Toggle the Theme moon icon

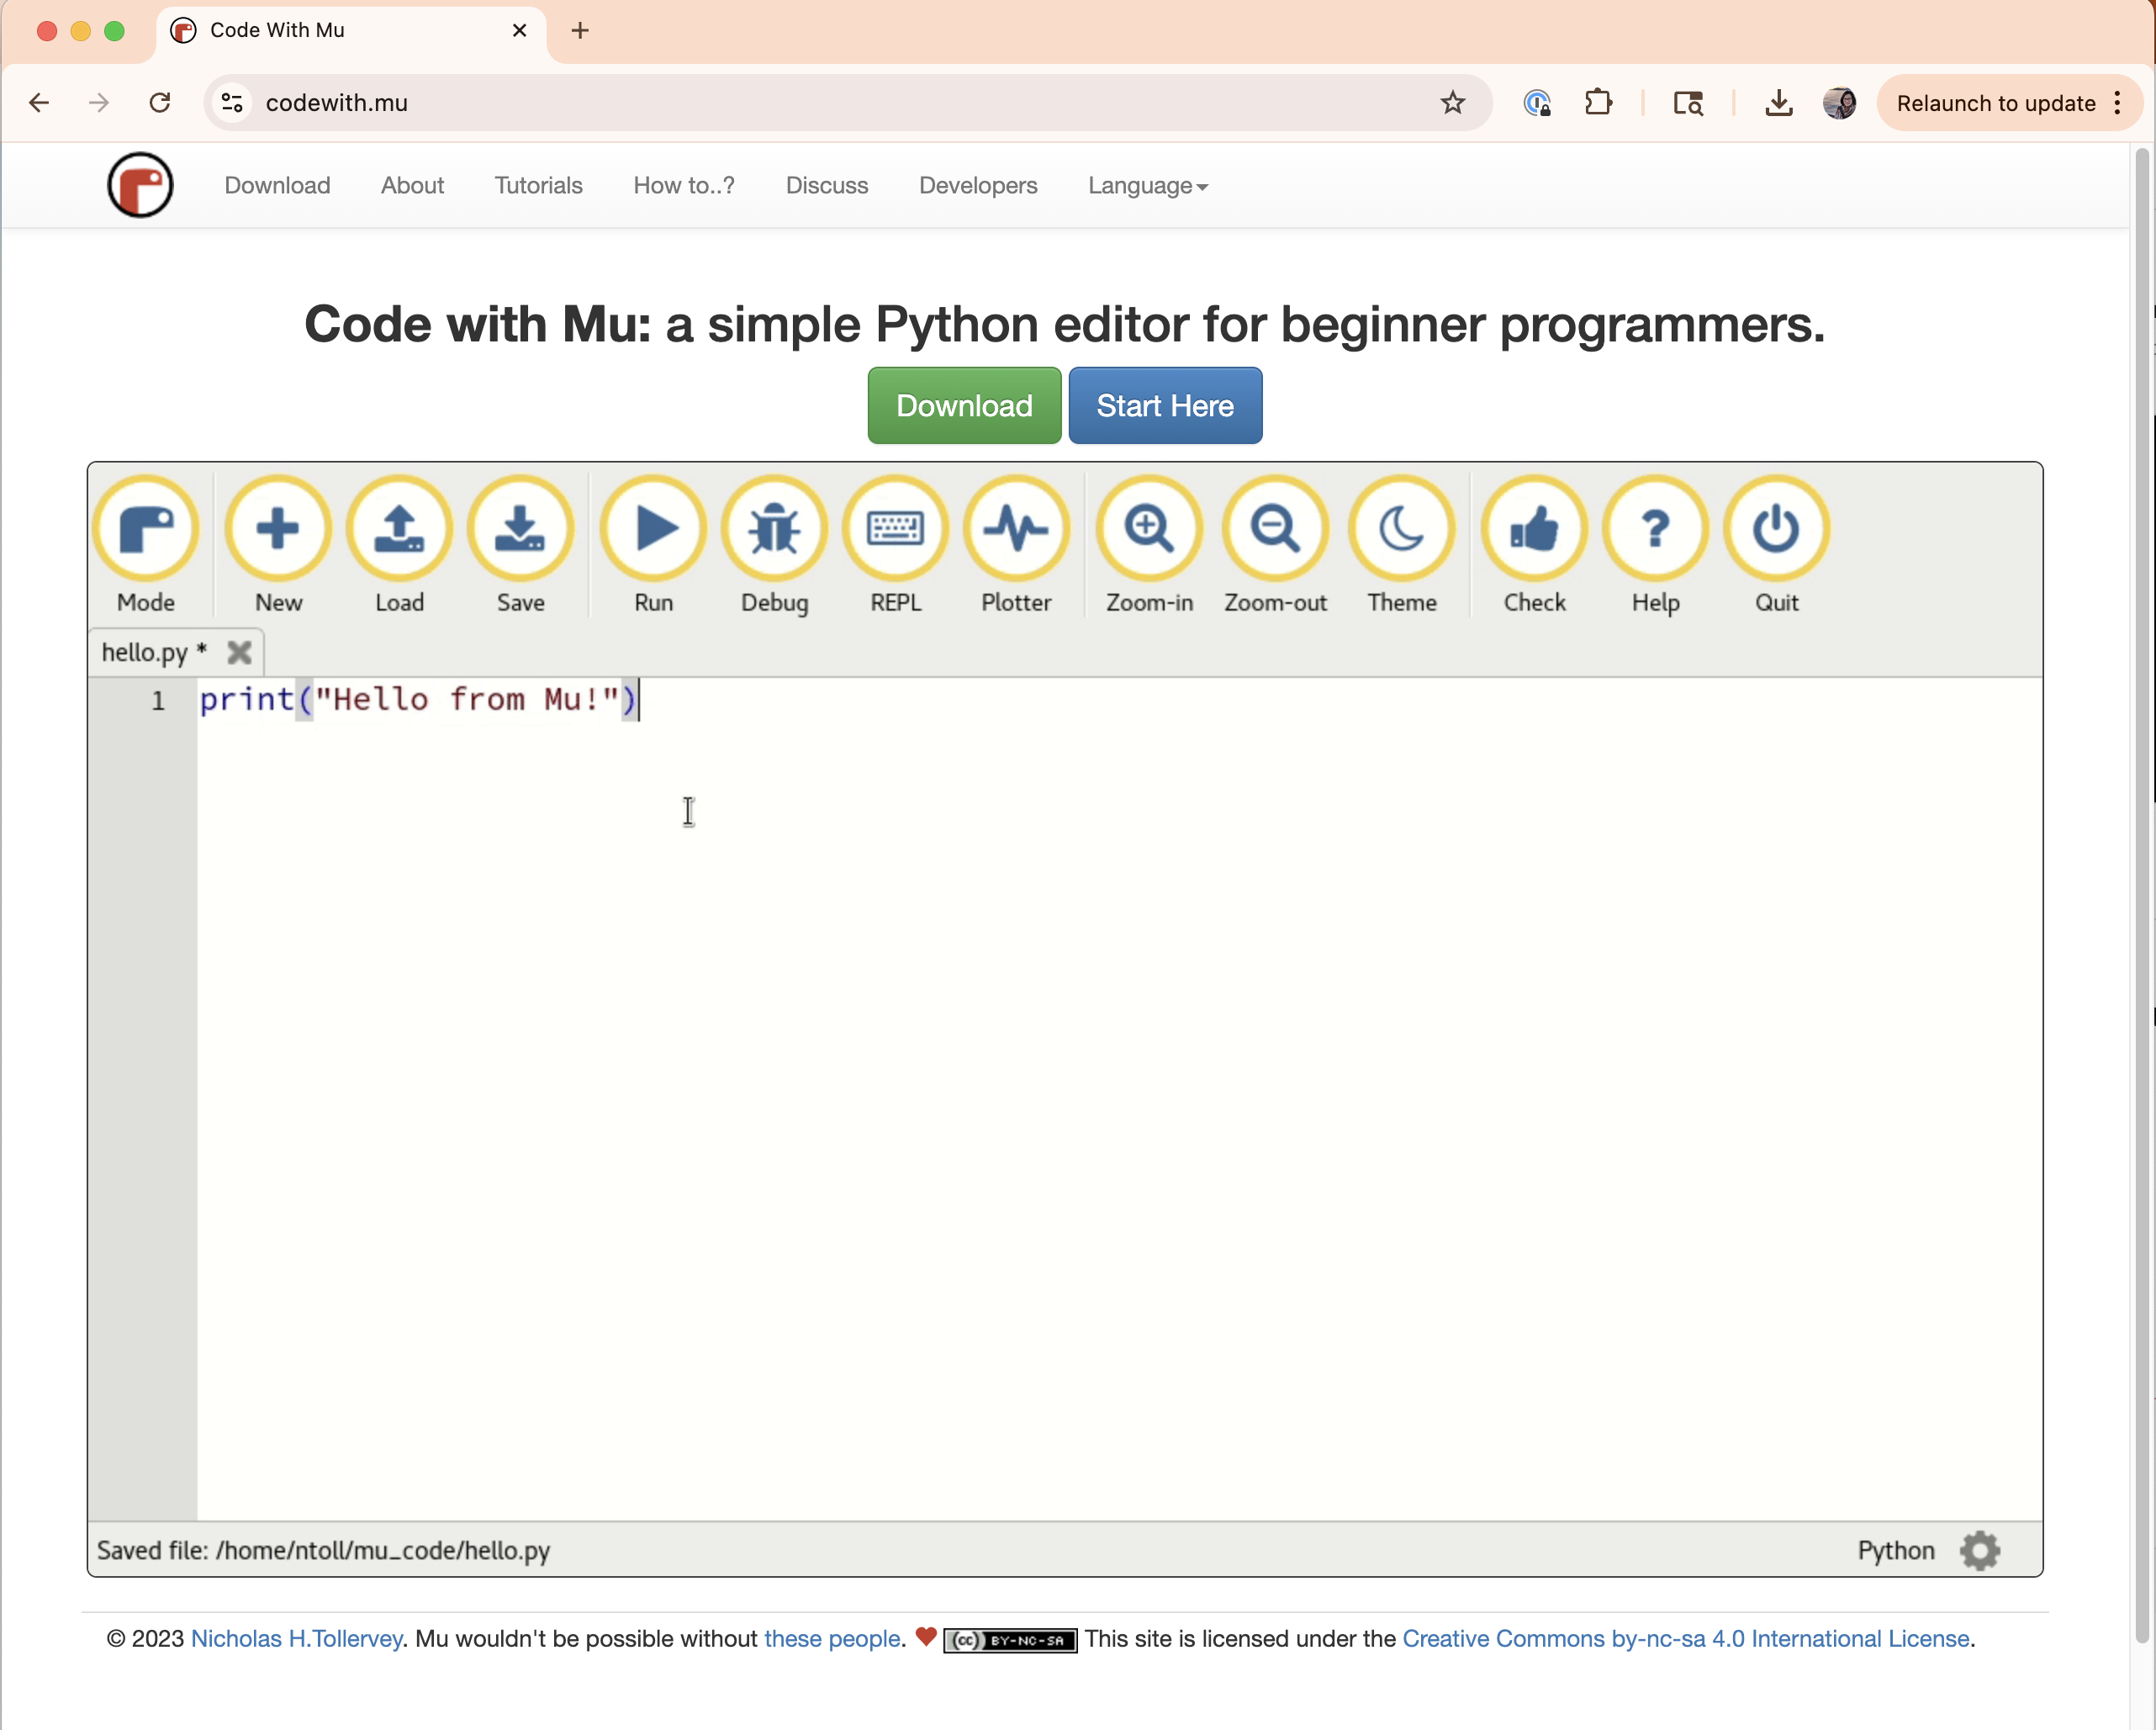[1402, 529]
